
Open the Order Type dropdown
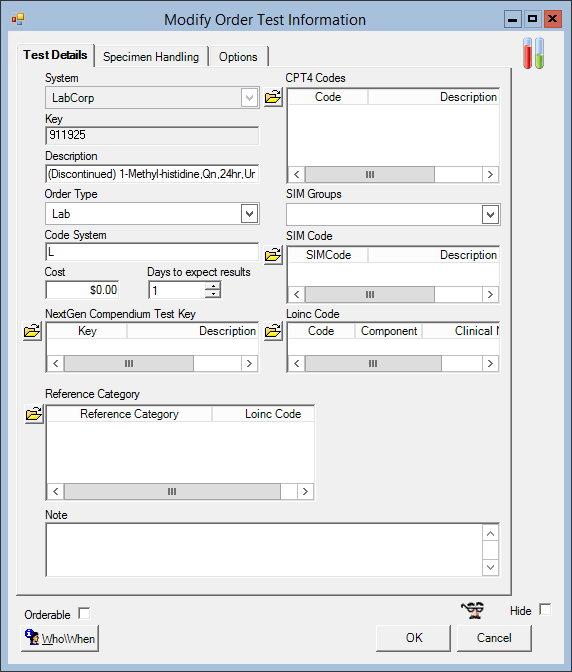[249, 214]
